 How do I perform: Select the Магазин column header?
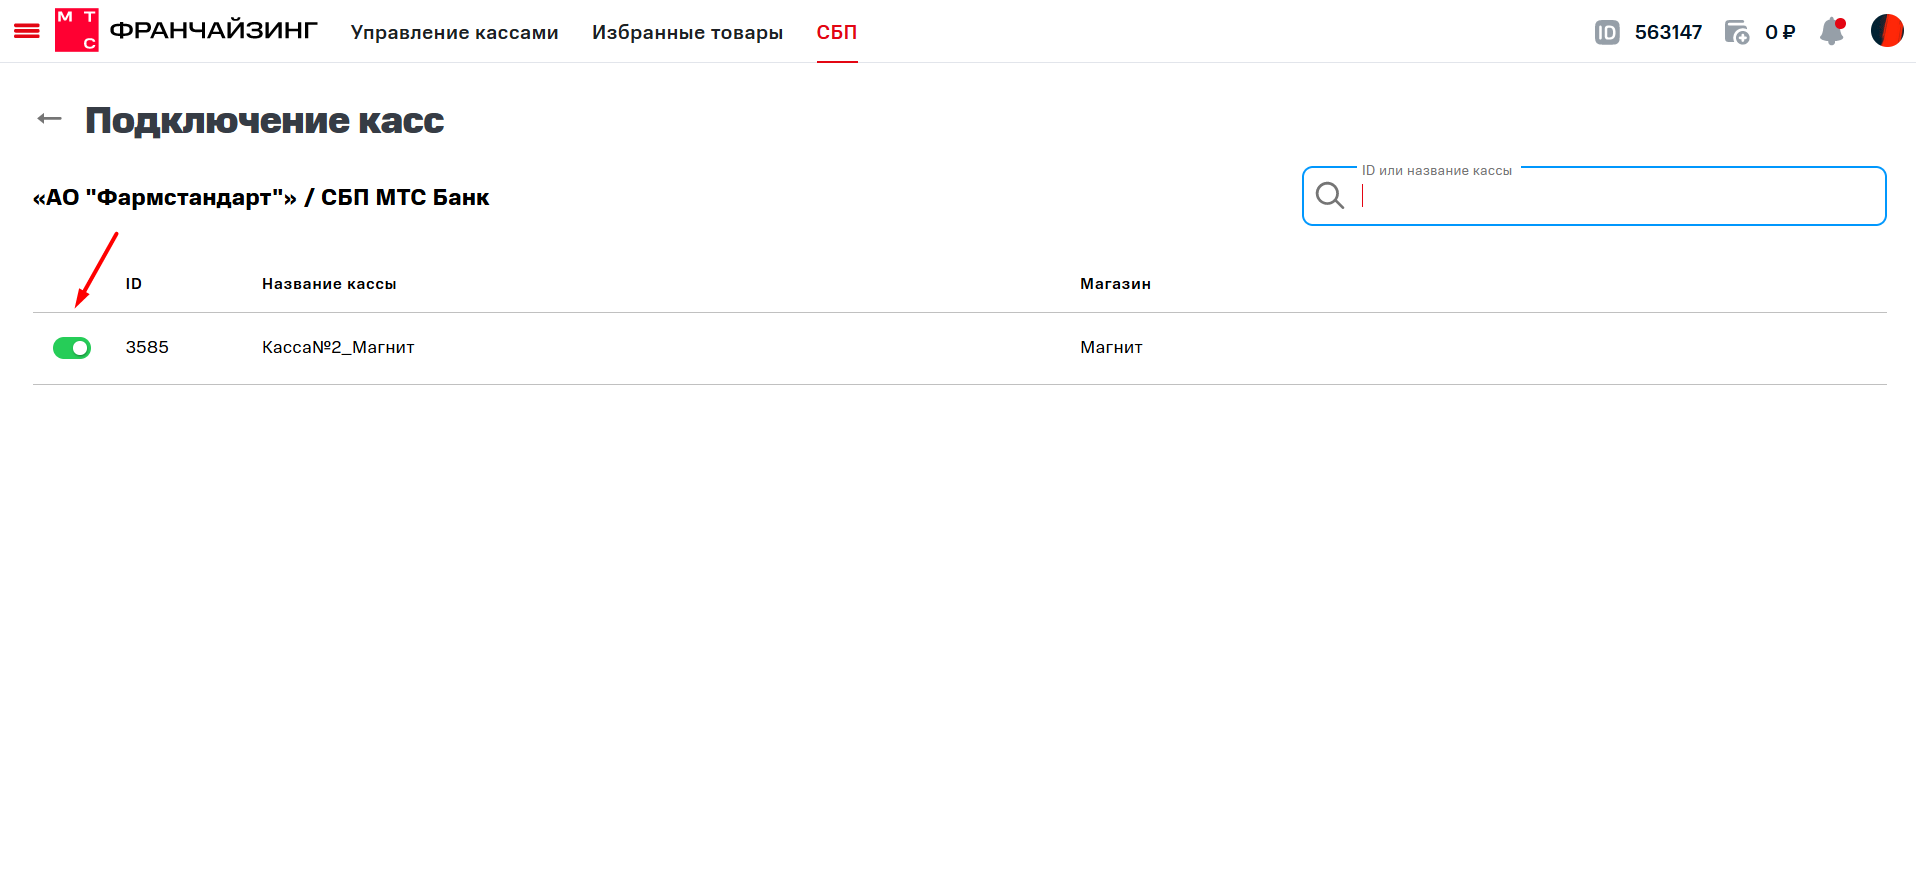[1115, 284]
